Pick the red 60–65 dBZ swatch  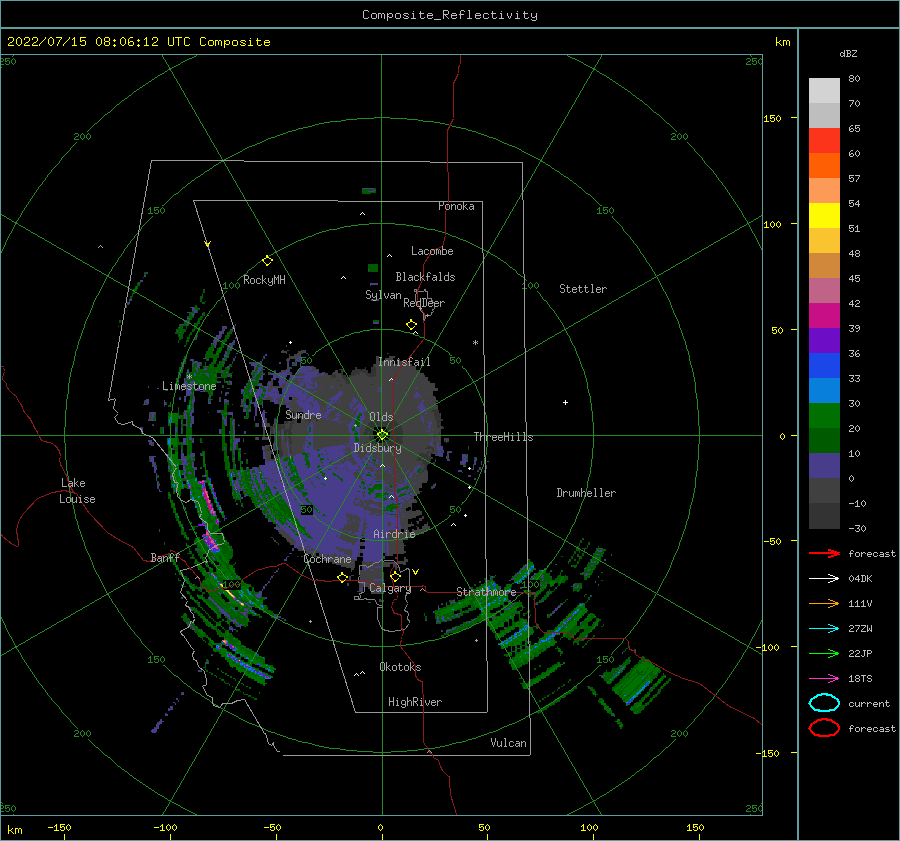click(824, 141)
